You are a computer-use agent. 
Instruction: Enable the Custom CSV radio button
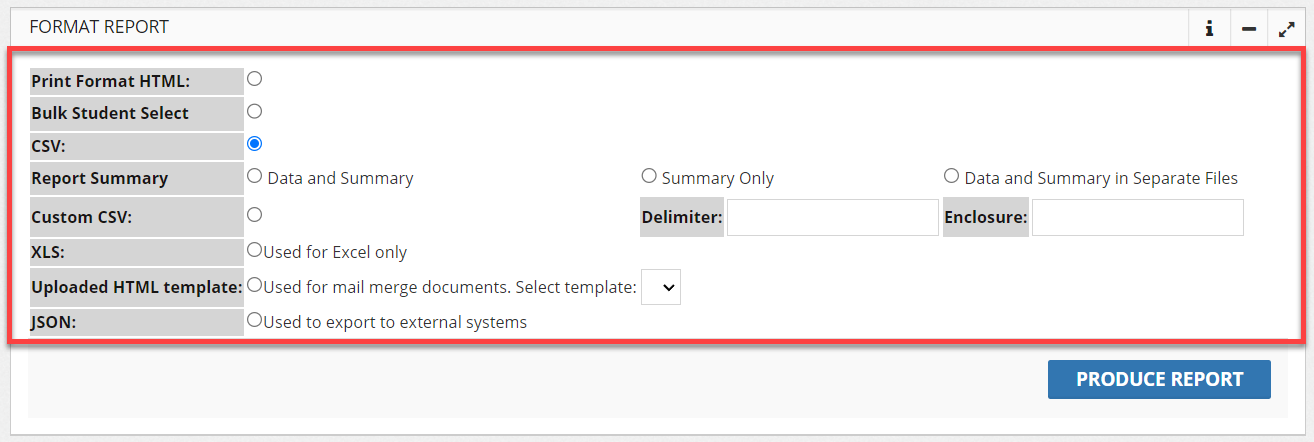(255, 214)
